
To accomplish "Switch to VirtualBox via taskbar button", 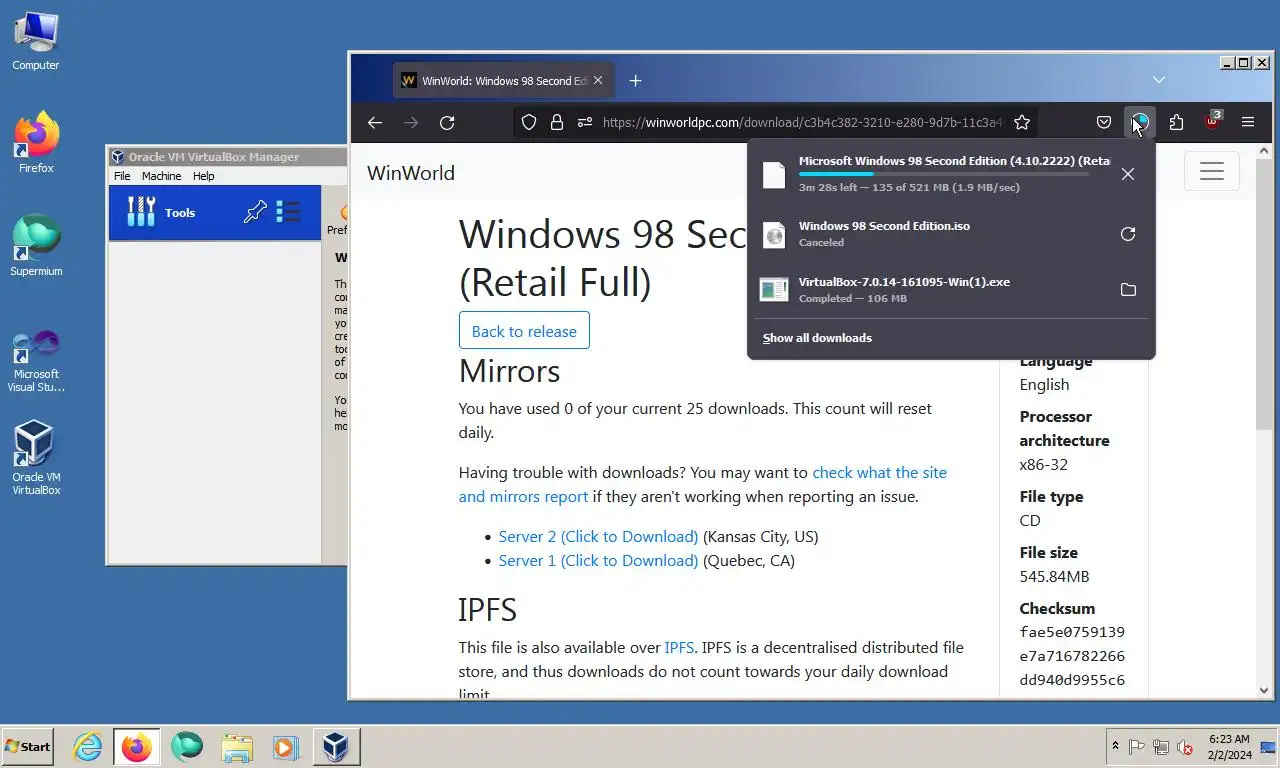I will coord(335,746).
